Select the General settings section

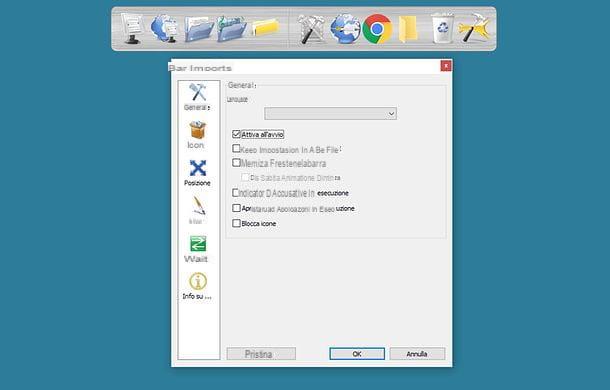pos(197,97)
